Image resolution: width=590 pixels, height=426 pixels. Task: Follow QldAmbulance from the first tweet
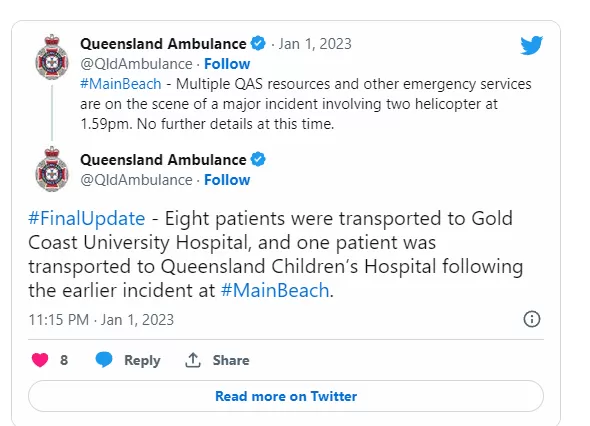pyautogui.click(x=227, y=64)
